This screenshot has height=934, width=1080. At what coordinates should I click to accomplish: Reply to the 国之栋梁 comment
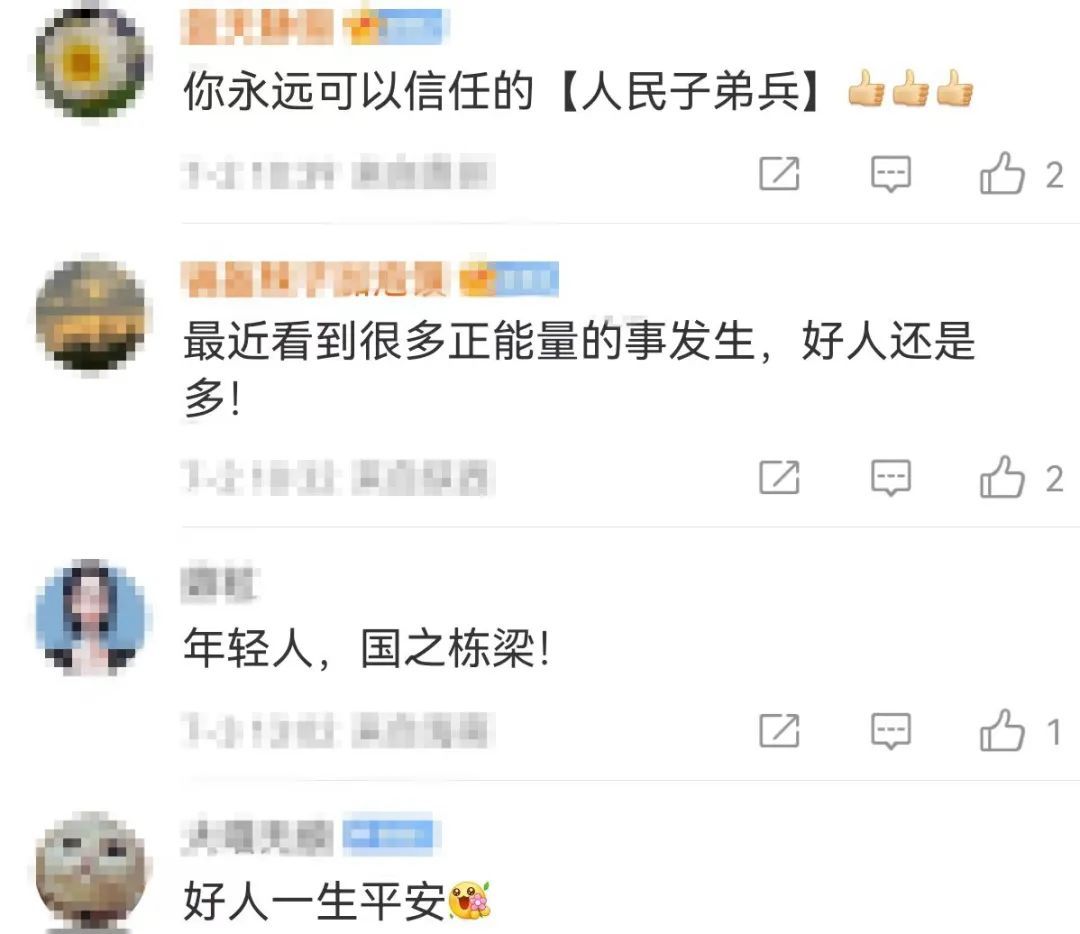tap(891, 730)
